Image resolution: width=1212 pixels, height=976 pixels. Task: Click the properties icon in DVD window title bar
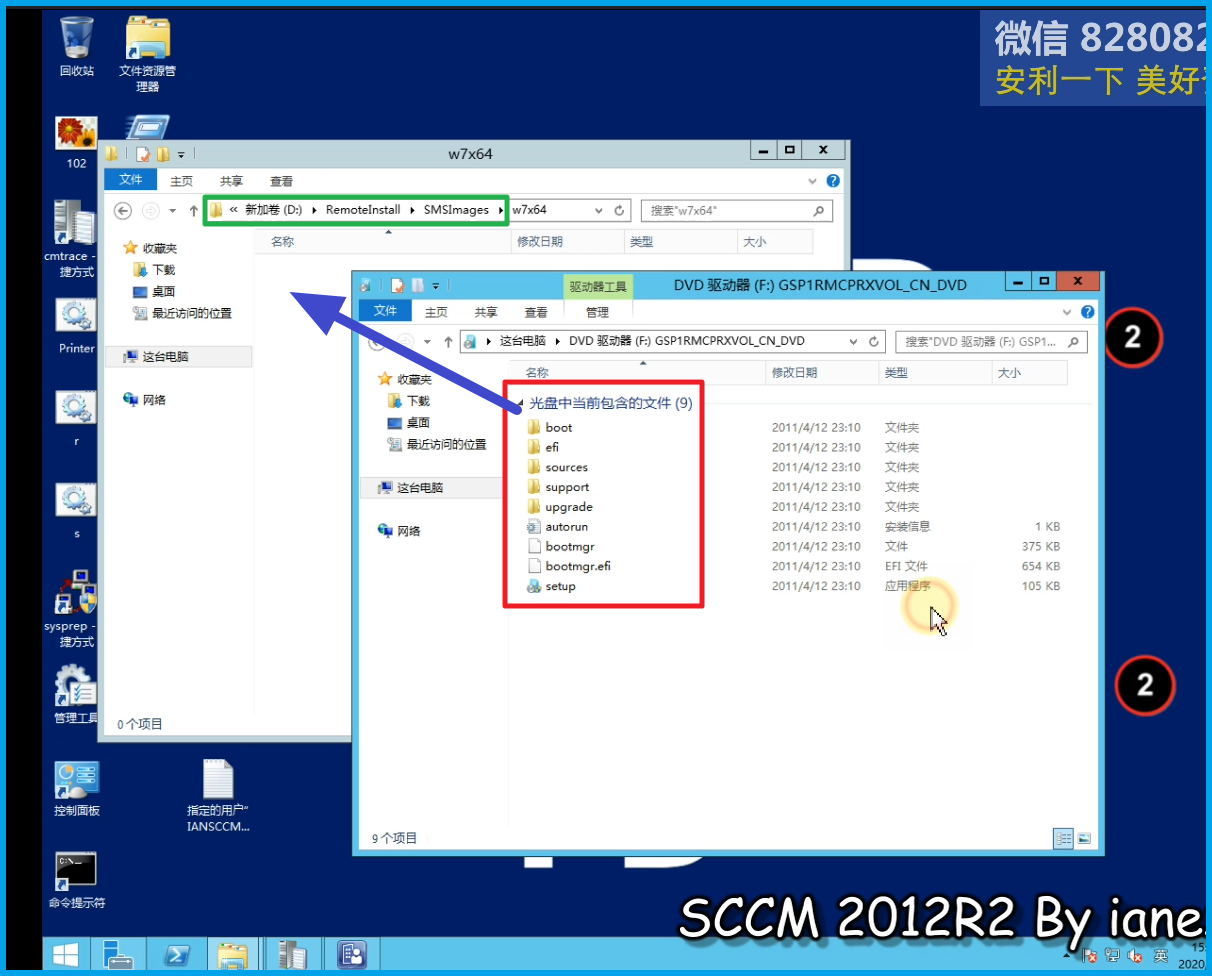pos(397,285)
